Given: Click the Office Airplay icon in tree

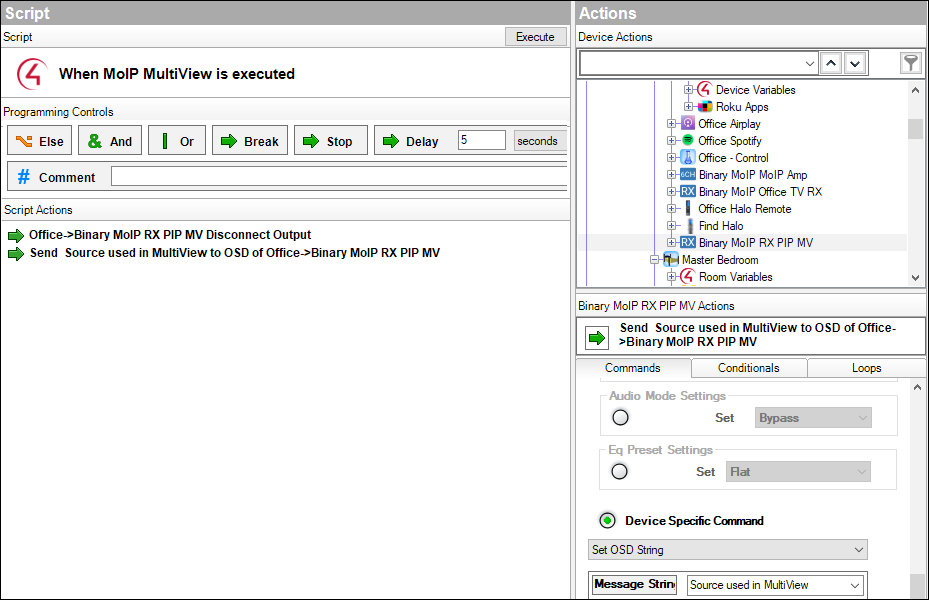Looking at the screenshot, I should coord(688,124).
